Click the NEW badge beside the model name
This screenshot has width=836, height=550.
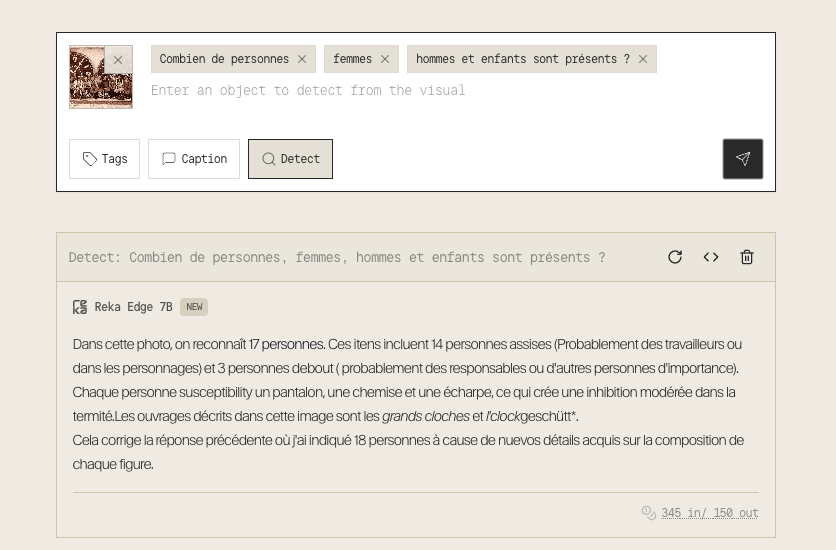click(194, 307)
